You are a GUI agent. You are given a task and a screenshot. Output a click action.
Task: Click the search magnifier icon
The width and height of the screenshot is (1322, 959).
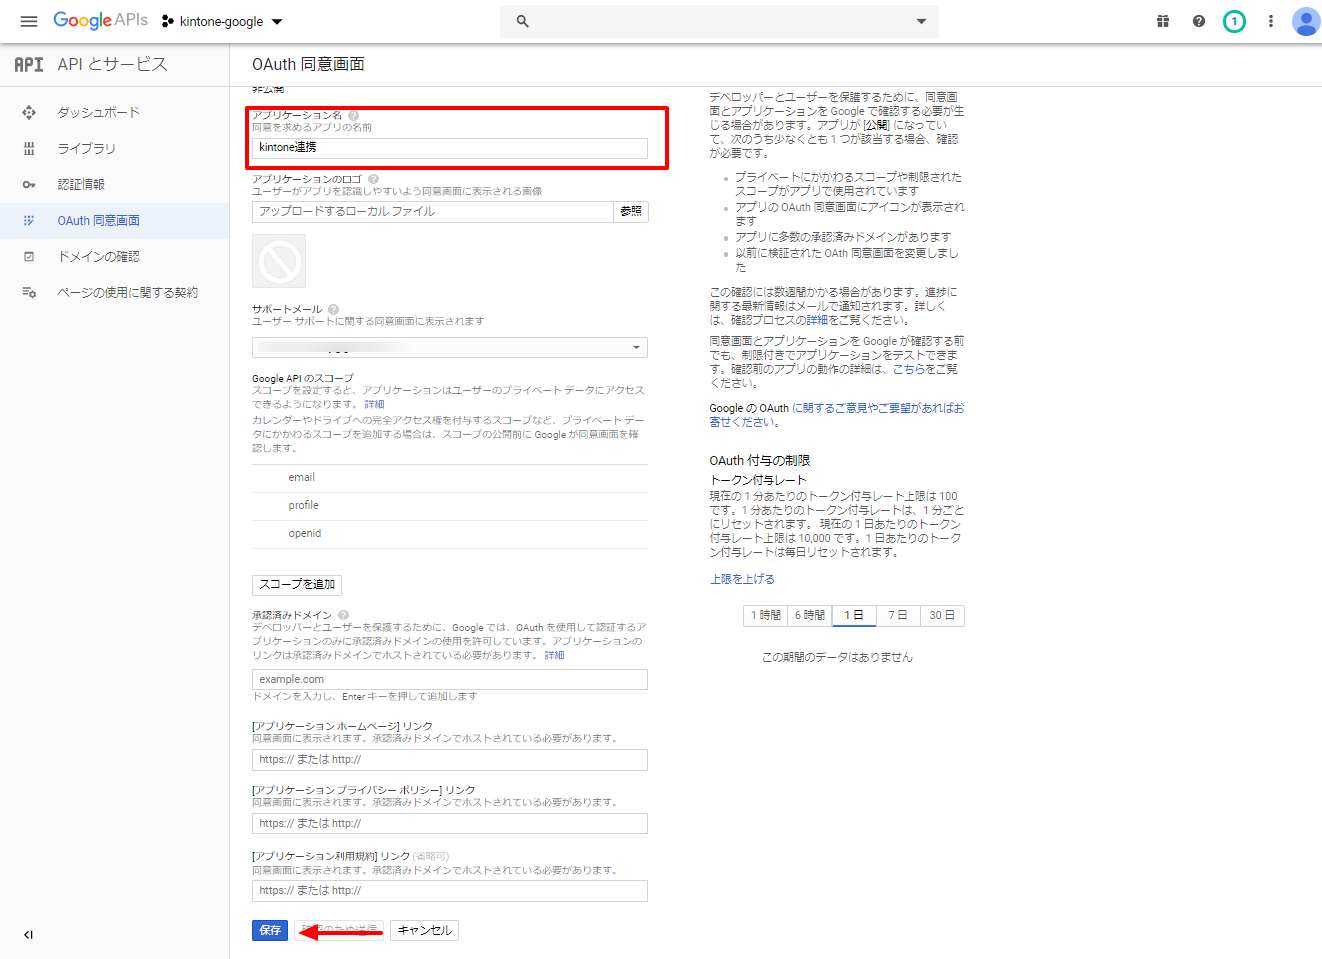point(522,21)
